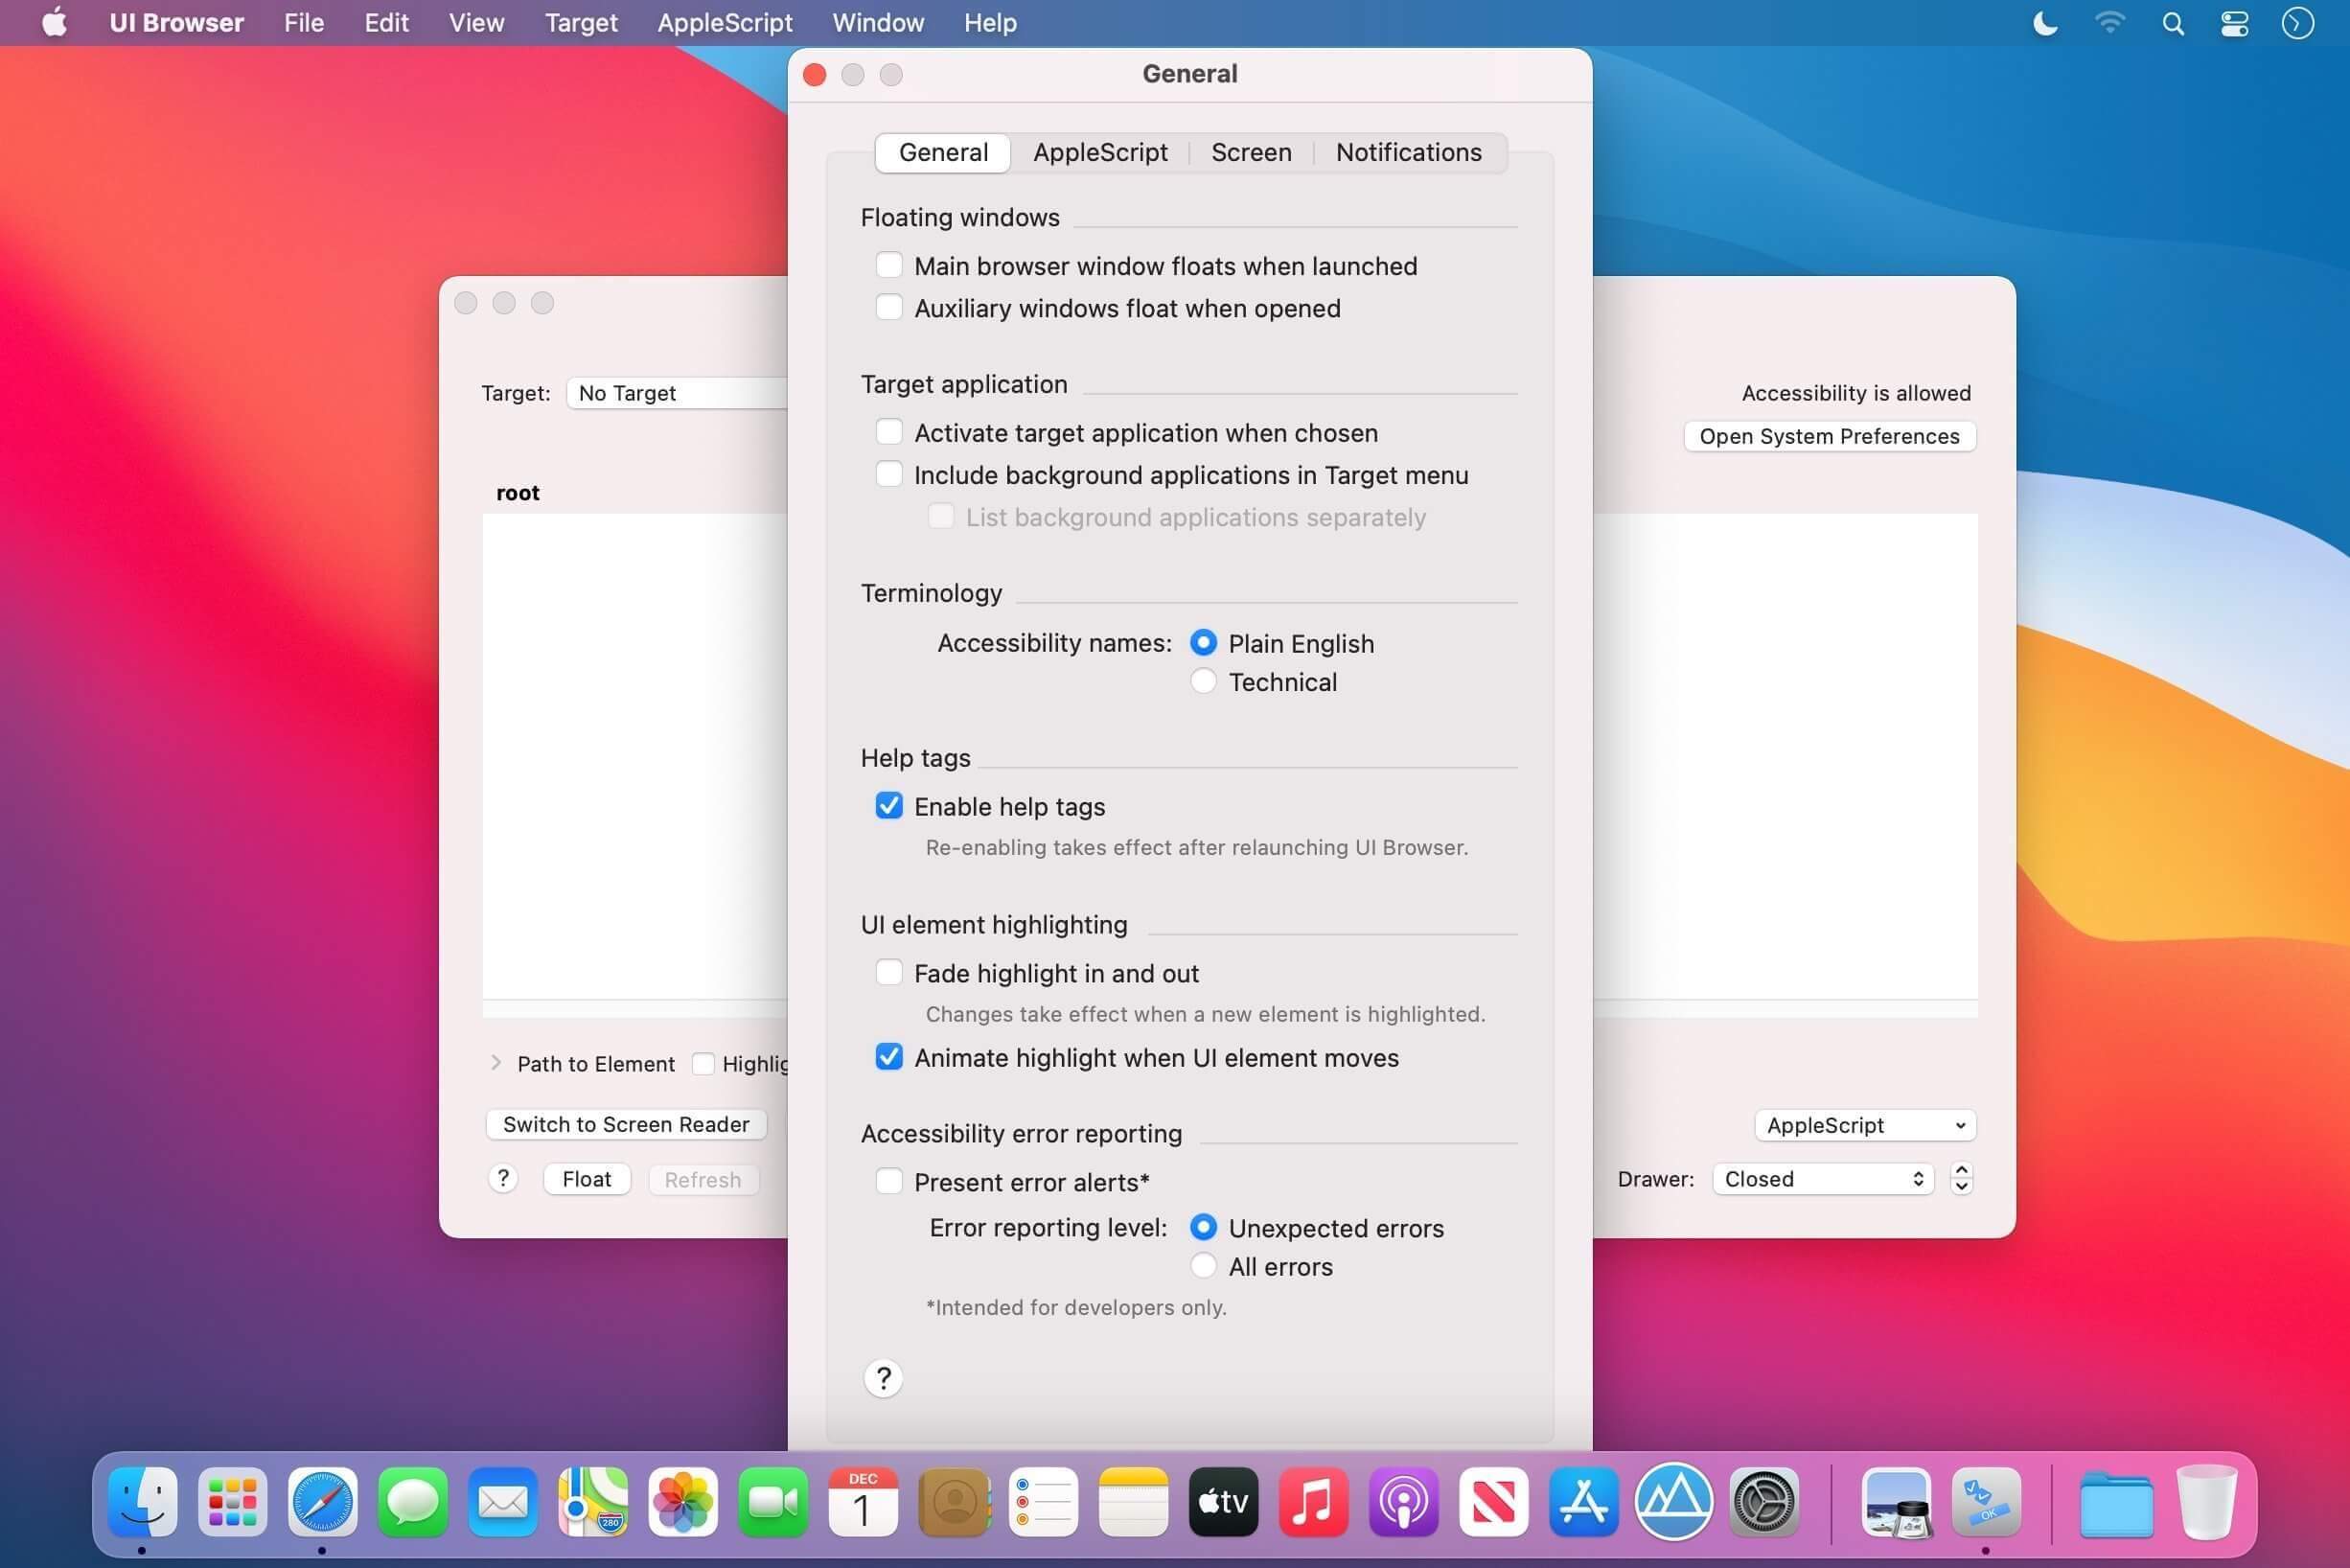Select Plain English accessibility names
Image resolution: width=2350 pixels, height=1568 pixels.
tap(1204, 643)
